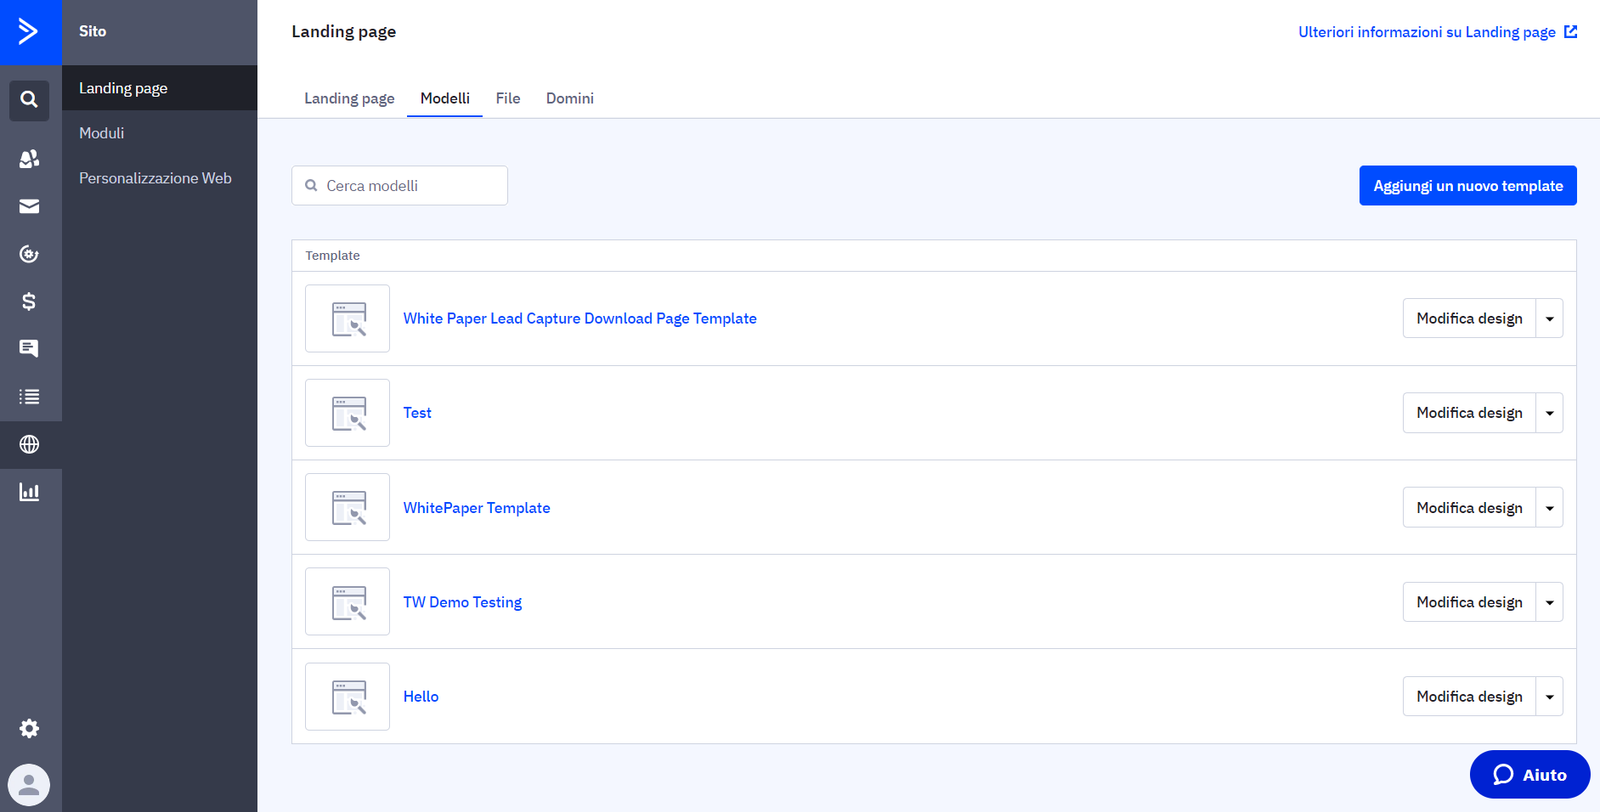Select Moduli in the Sito menu
Image resolution: width=1600 pixels, height=812 pixels.
[102, 133]
